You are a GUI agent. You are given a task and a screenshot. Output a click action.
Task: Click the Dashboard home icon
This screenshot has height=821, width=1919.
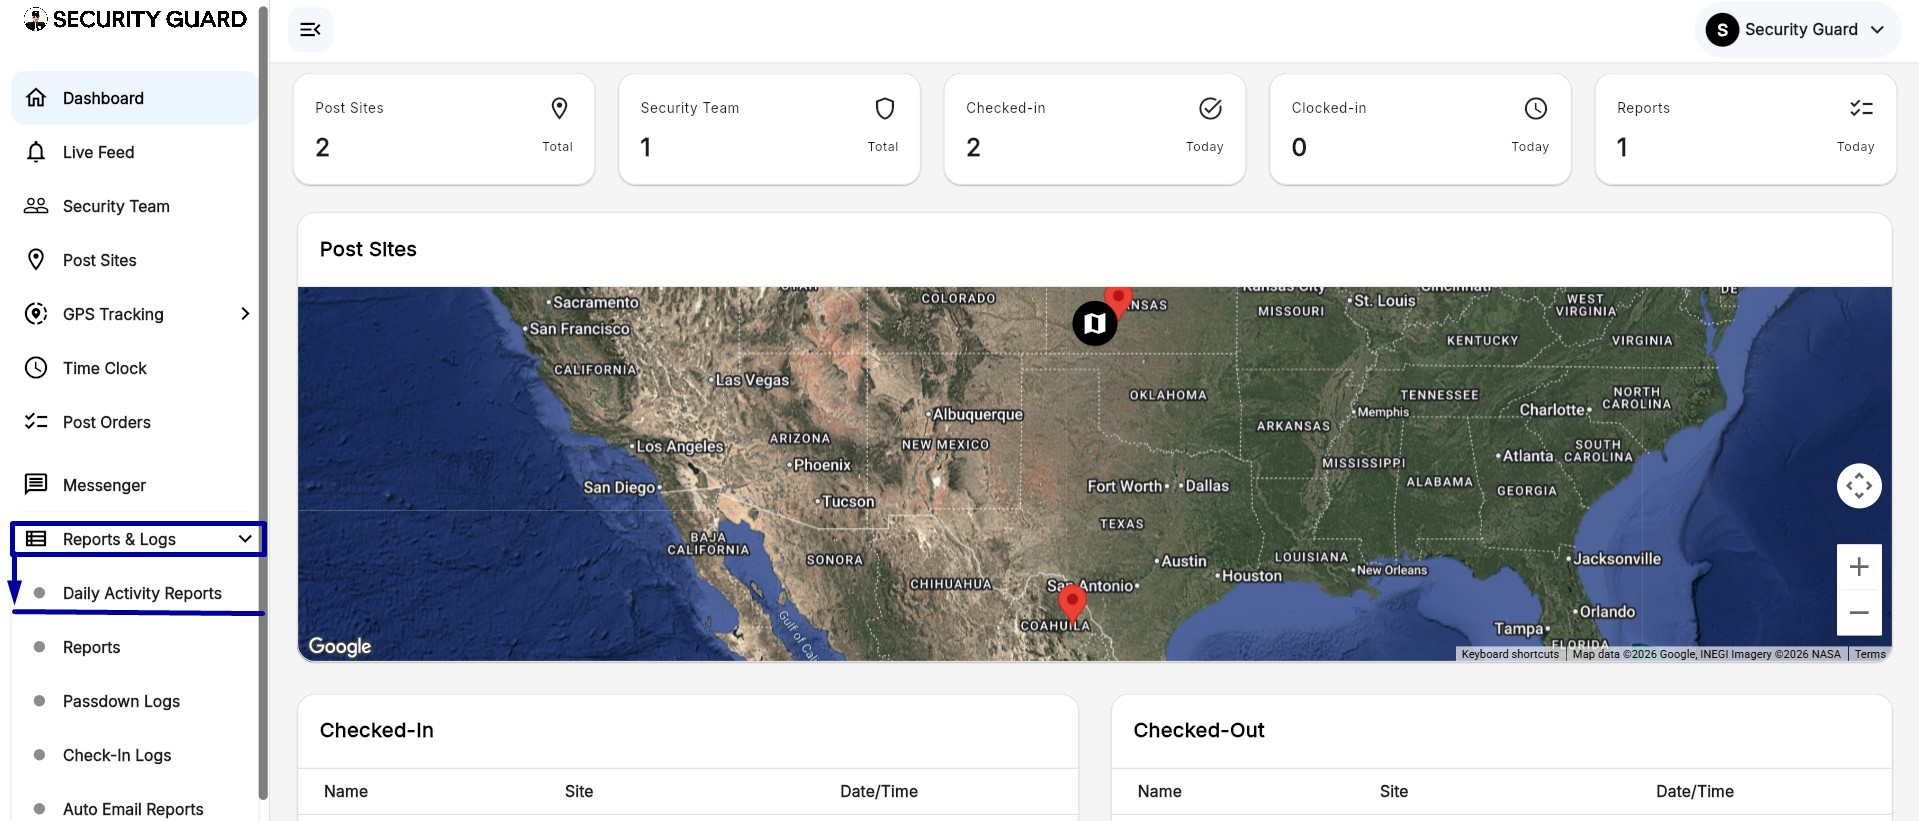[36, 98]
